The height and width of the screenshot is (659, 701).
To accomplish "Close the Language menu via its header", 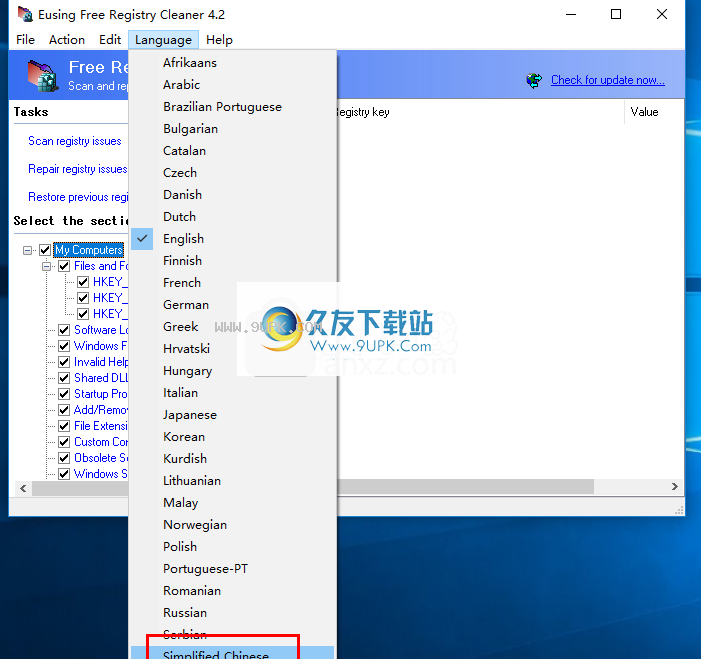I will click(163, 40).
